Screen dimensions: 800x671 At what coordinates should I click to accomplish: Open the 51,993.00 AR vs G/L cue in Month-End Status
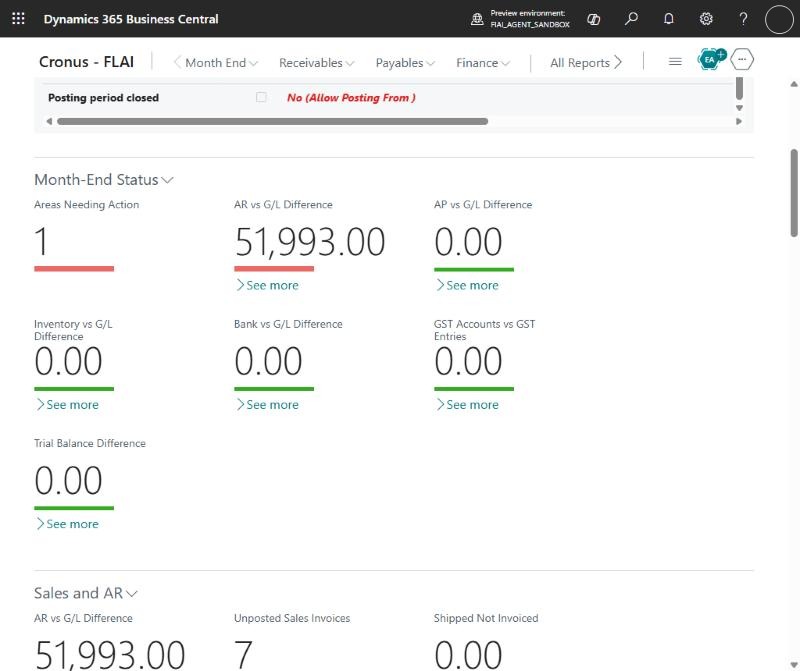pyautogui.click(x=310, y=241)
